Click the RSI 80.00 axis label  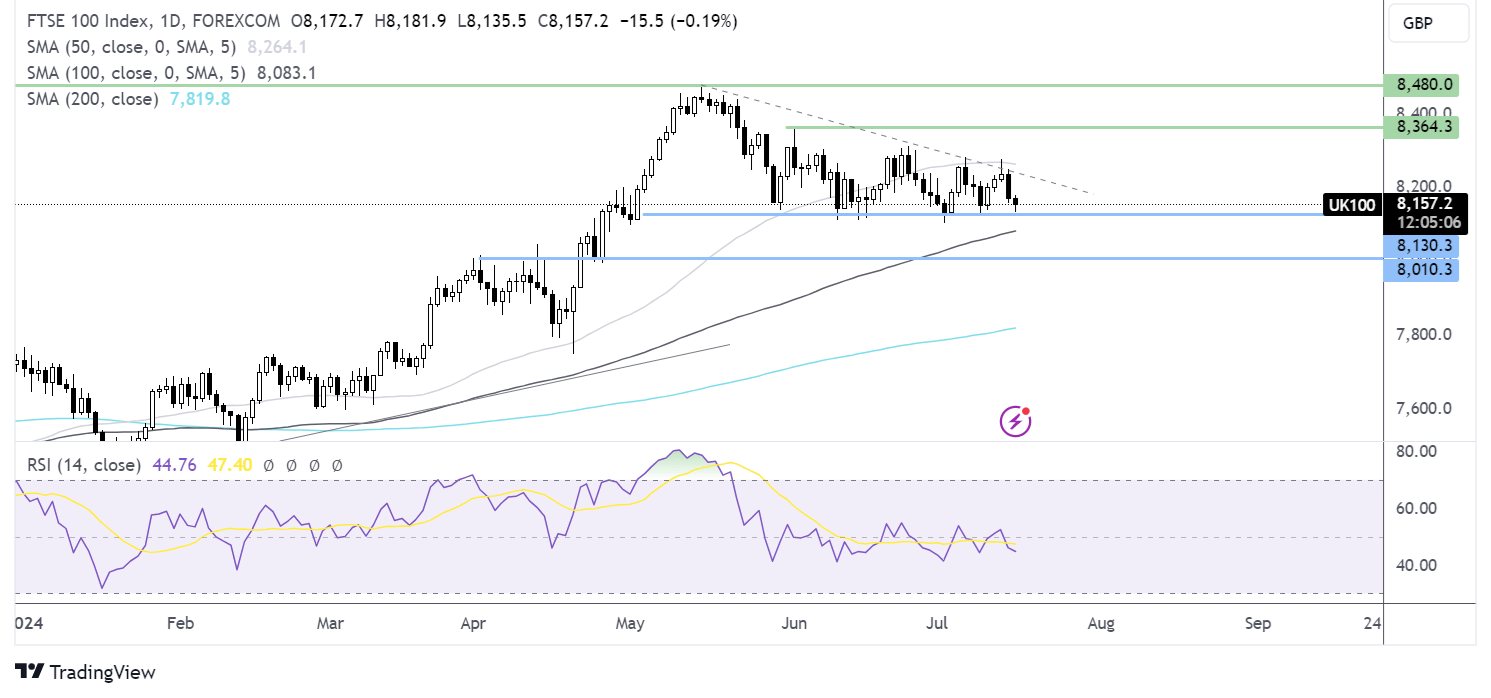(1415, 451)
